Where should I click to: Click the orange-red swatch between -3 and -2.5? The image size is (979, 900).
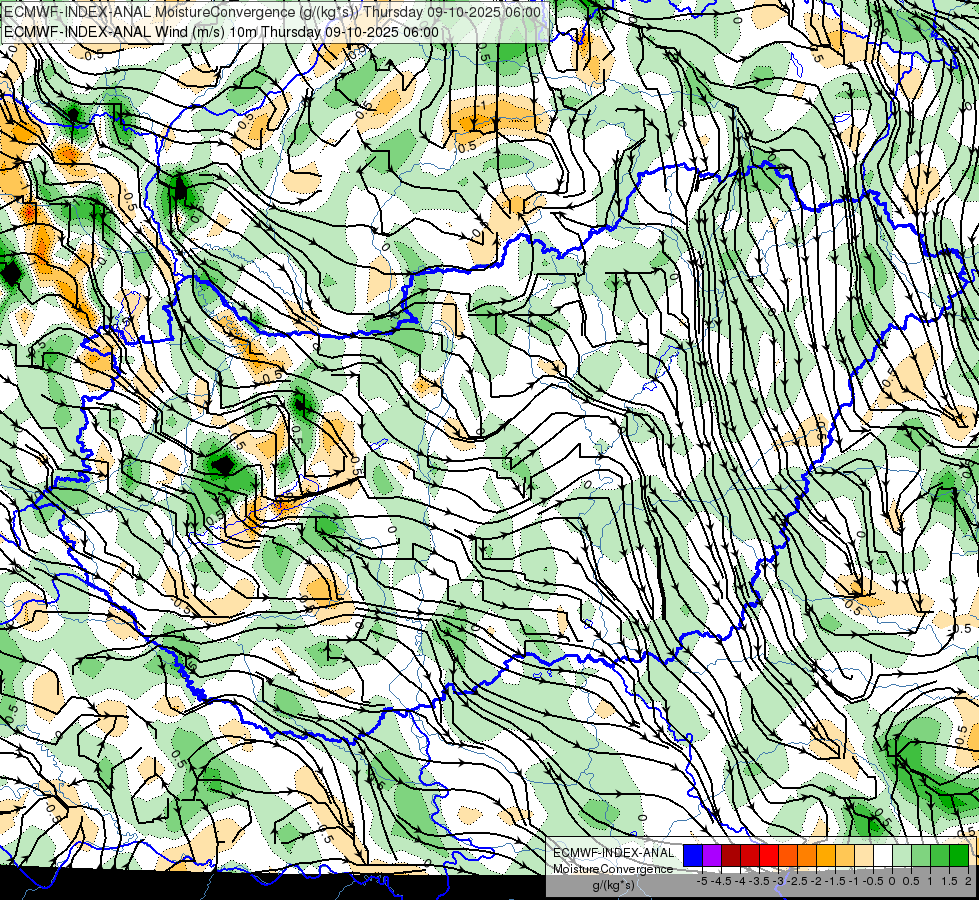pos(788,855)
